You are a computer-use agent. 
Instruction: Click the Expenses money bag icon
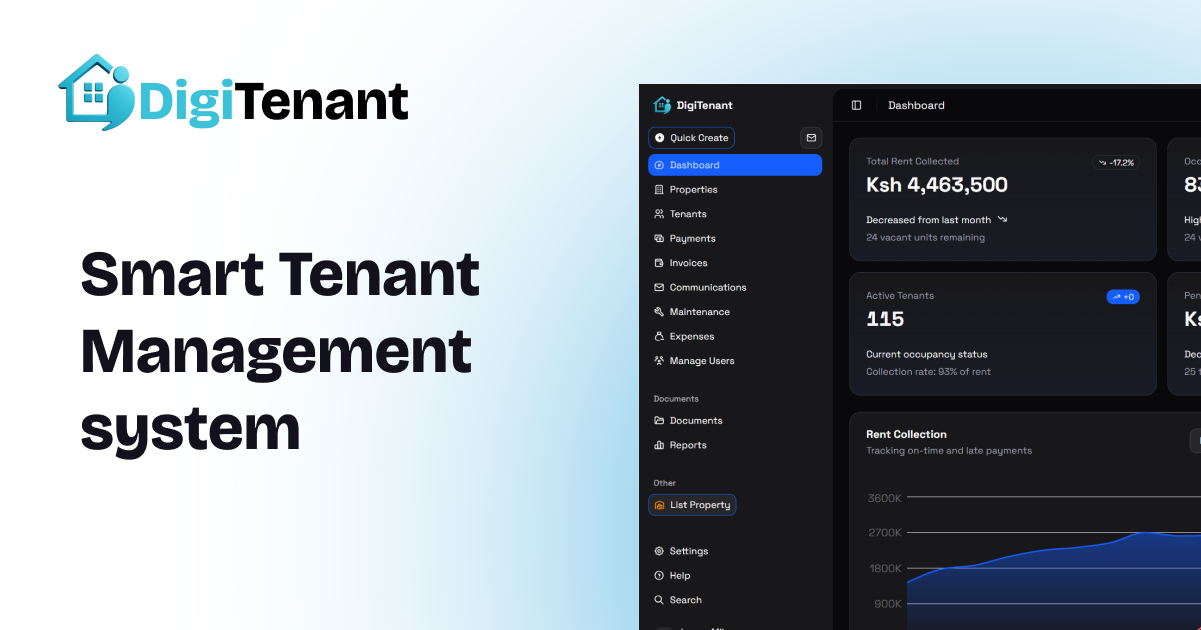pyautogui.click(x=659, y=337)
